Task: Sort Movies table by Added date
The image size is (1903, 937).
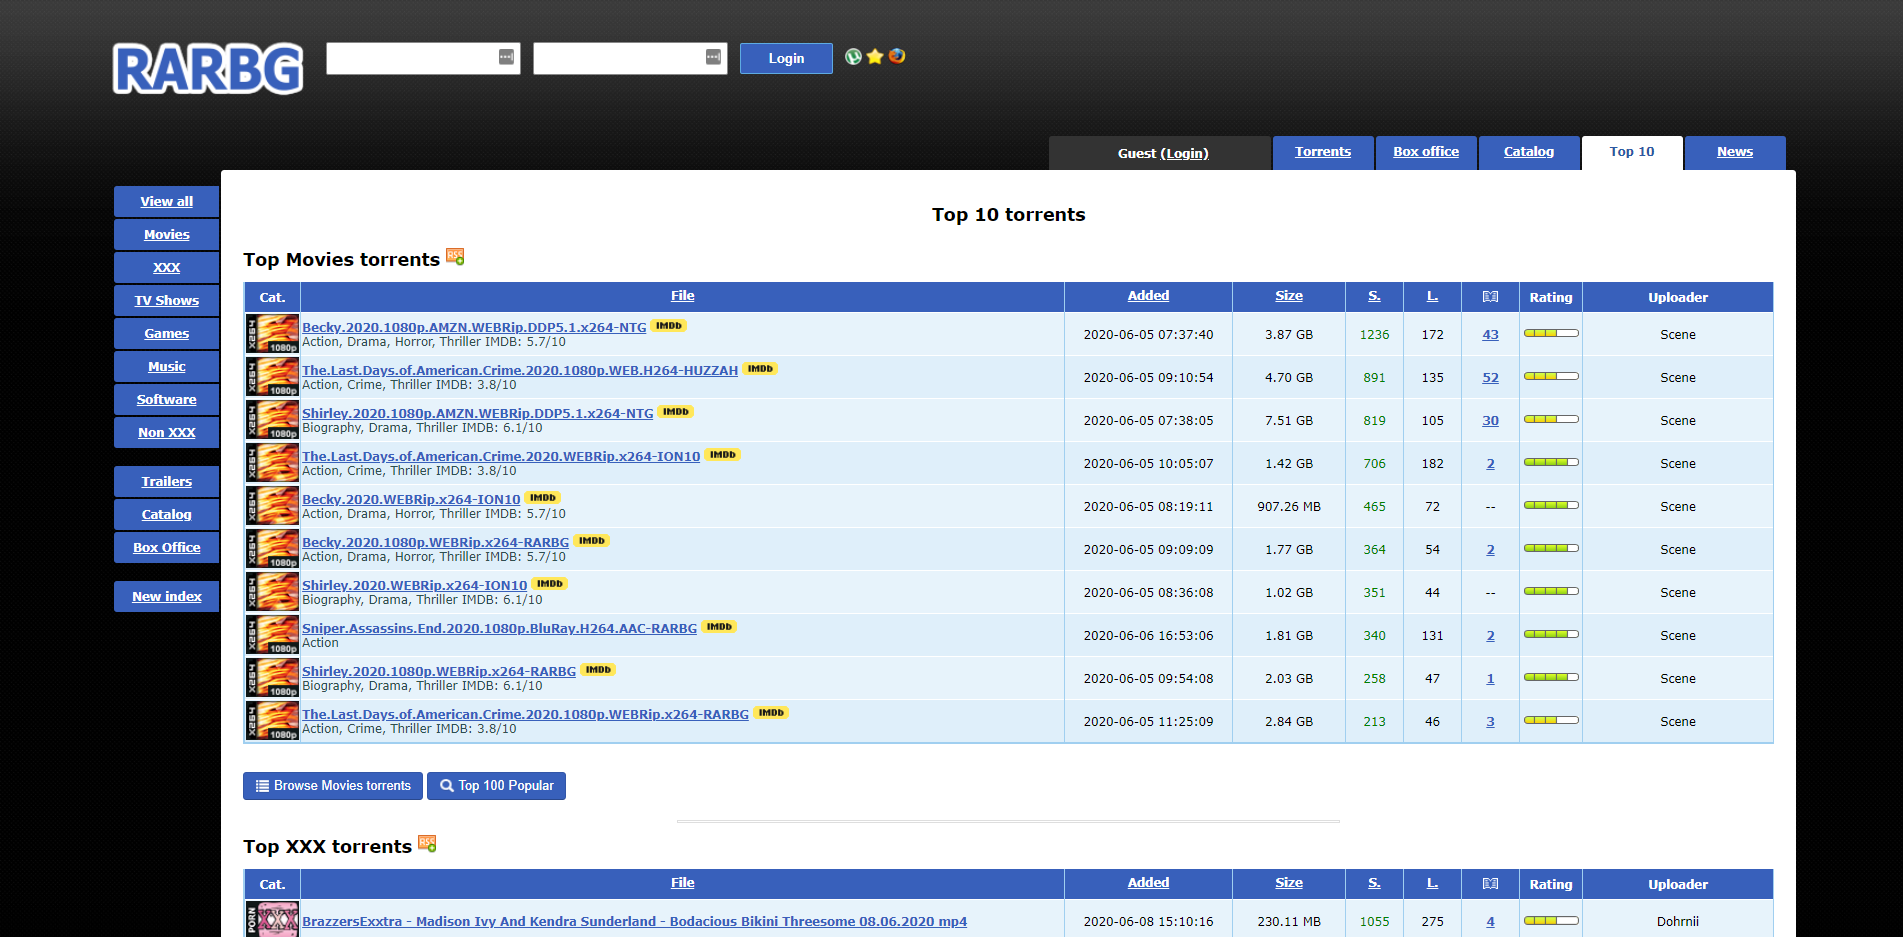Action: click(1148, 296)
